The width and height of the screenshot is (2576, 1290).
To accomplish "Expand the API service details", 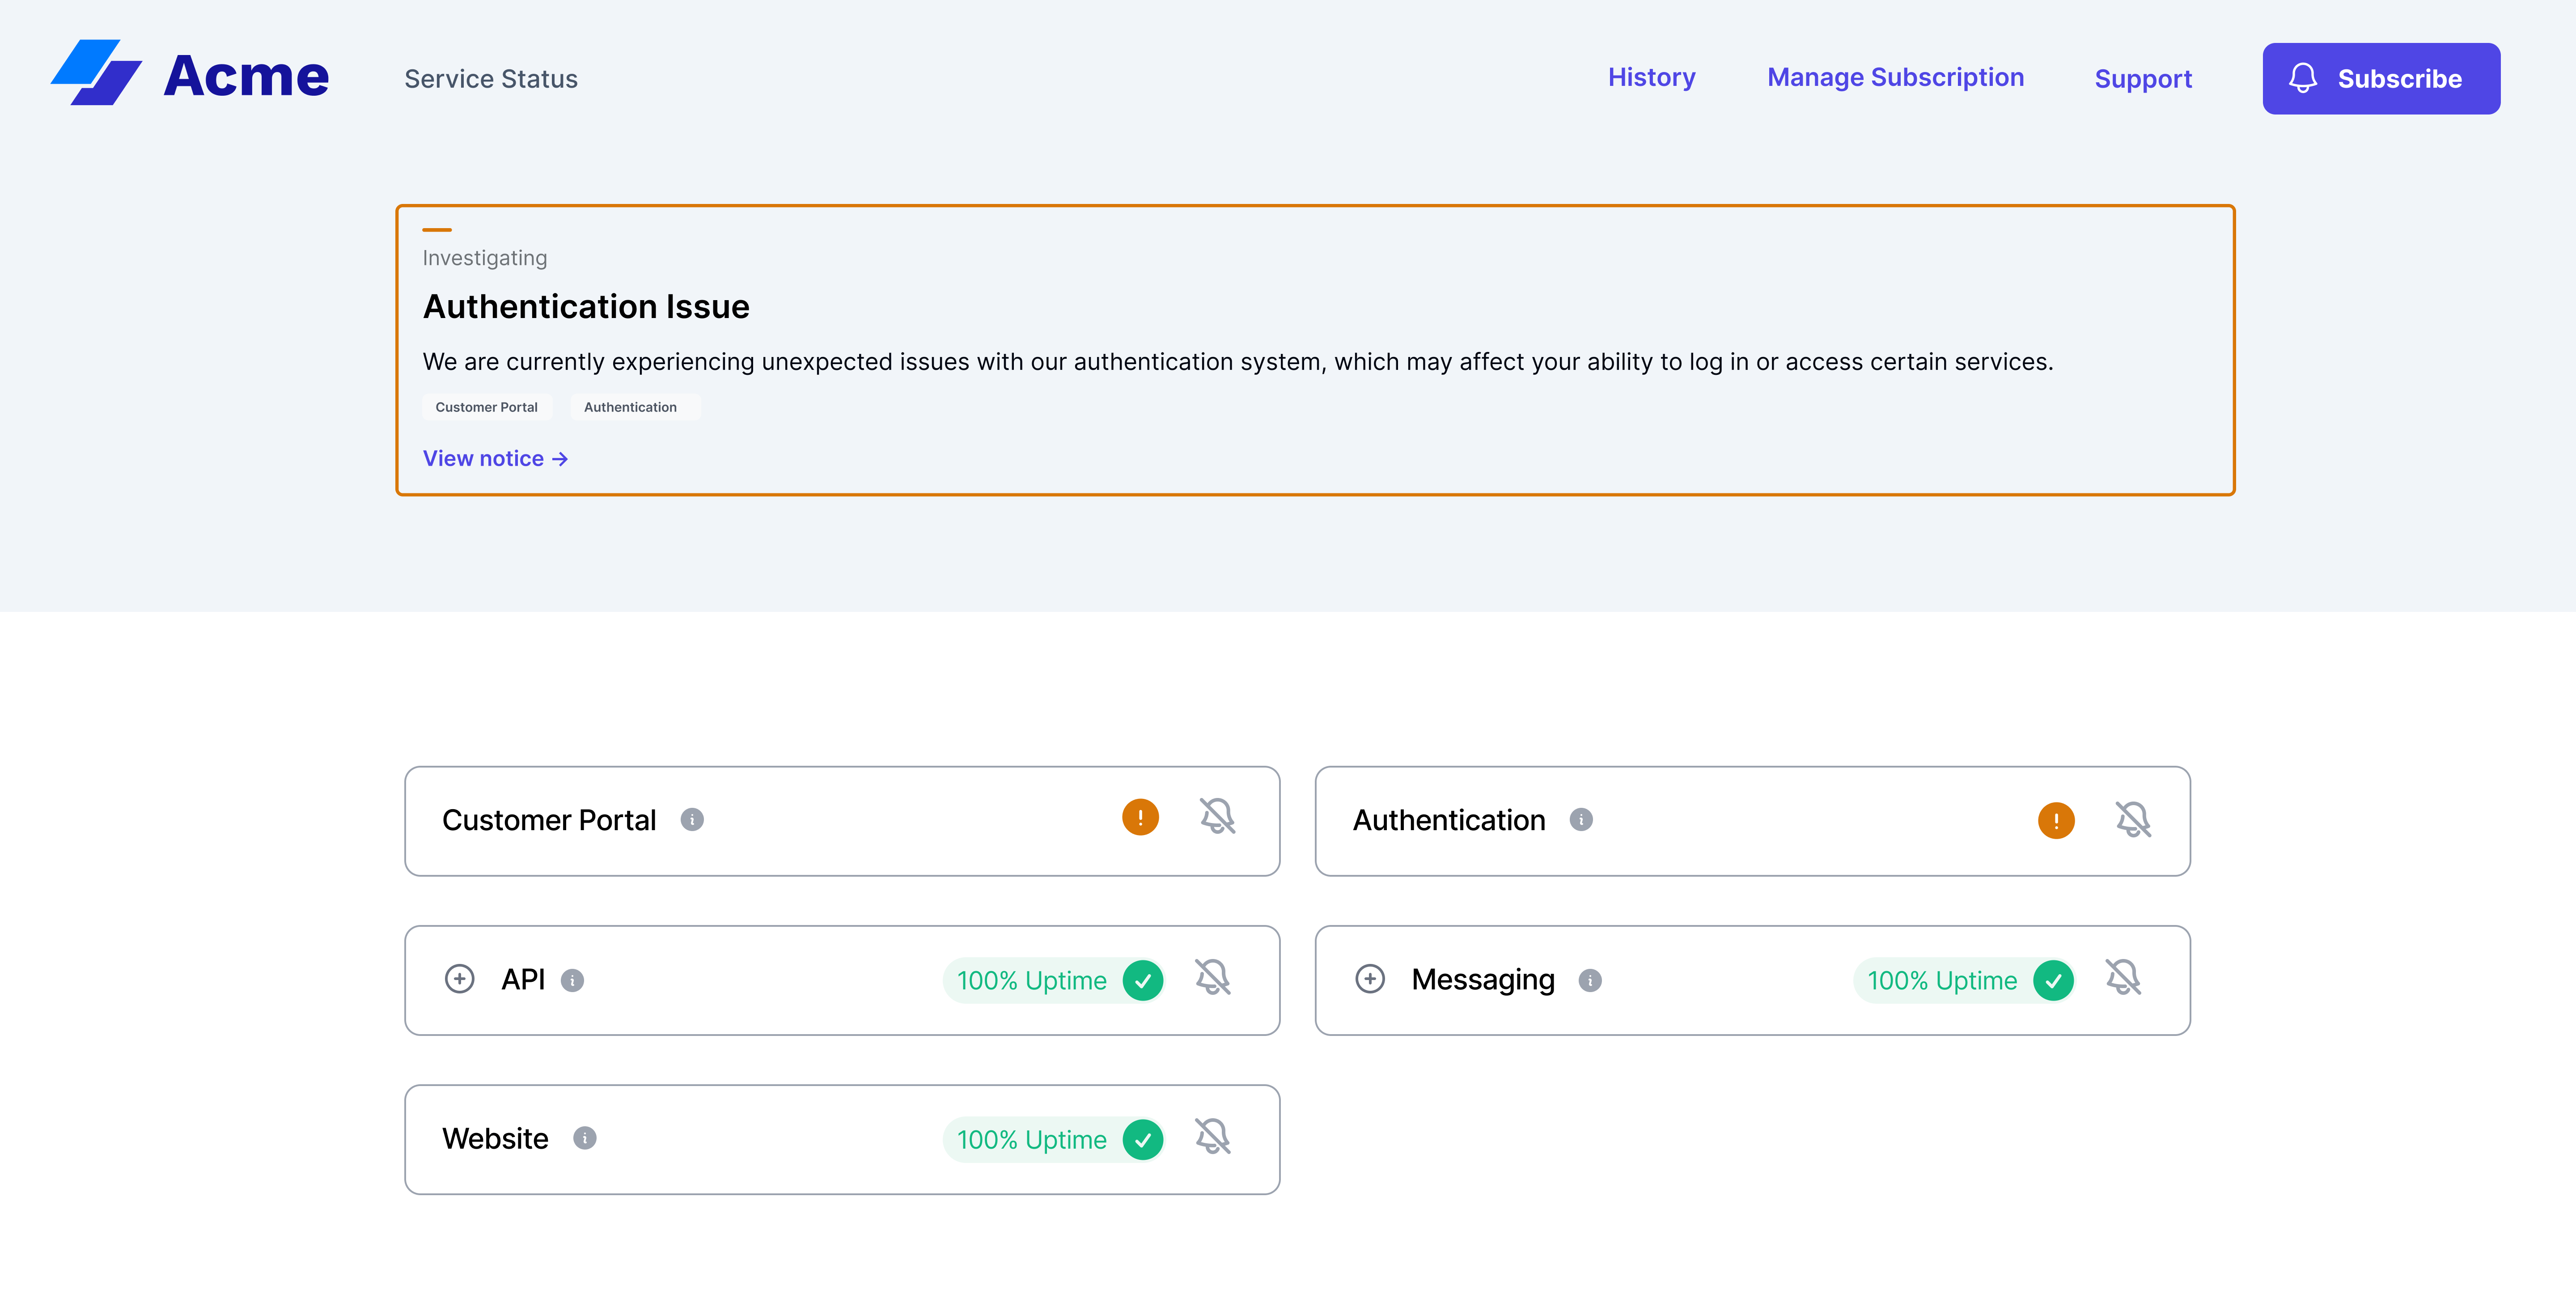I will pos(460,980).
